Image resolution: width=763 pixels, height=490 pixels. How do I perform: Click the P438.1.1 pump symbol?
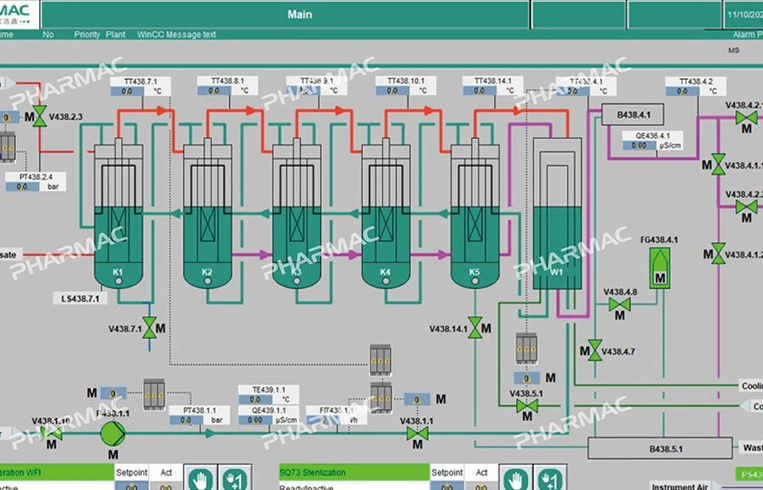(x=110, y=433)
